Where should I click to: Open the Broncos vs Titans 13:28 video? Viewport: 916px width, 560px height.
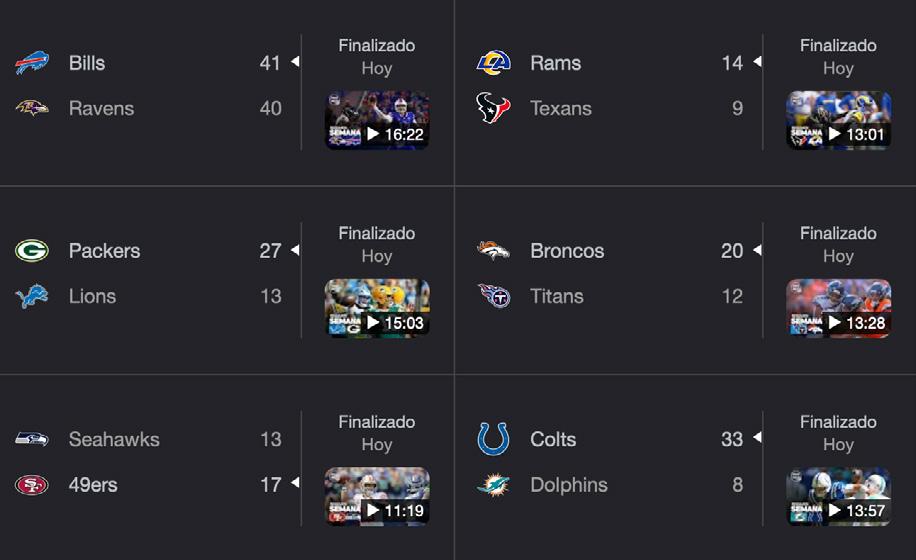click(838, 309)
